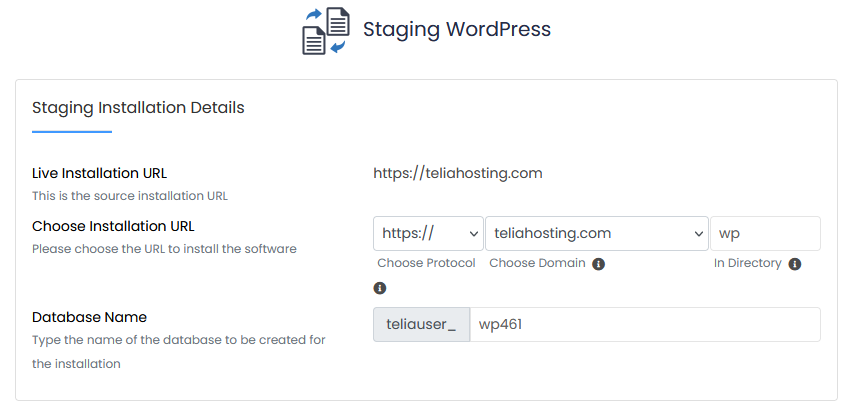Click the Database Name label
This screenshot has width=847, height=408.
coord(89,317)
